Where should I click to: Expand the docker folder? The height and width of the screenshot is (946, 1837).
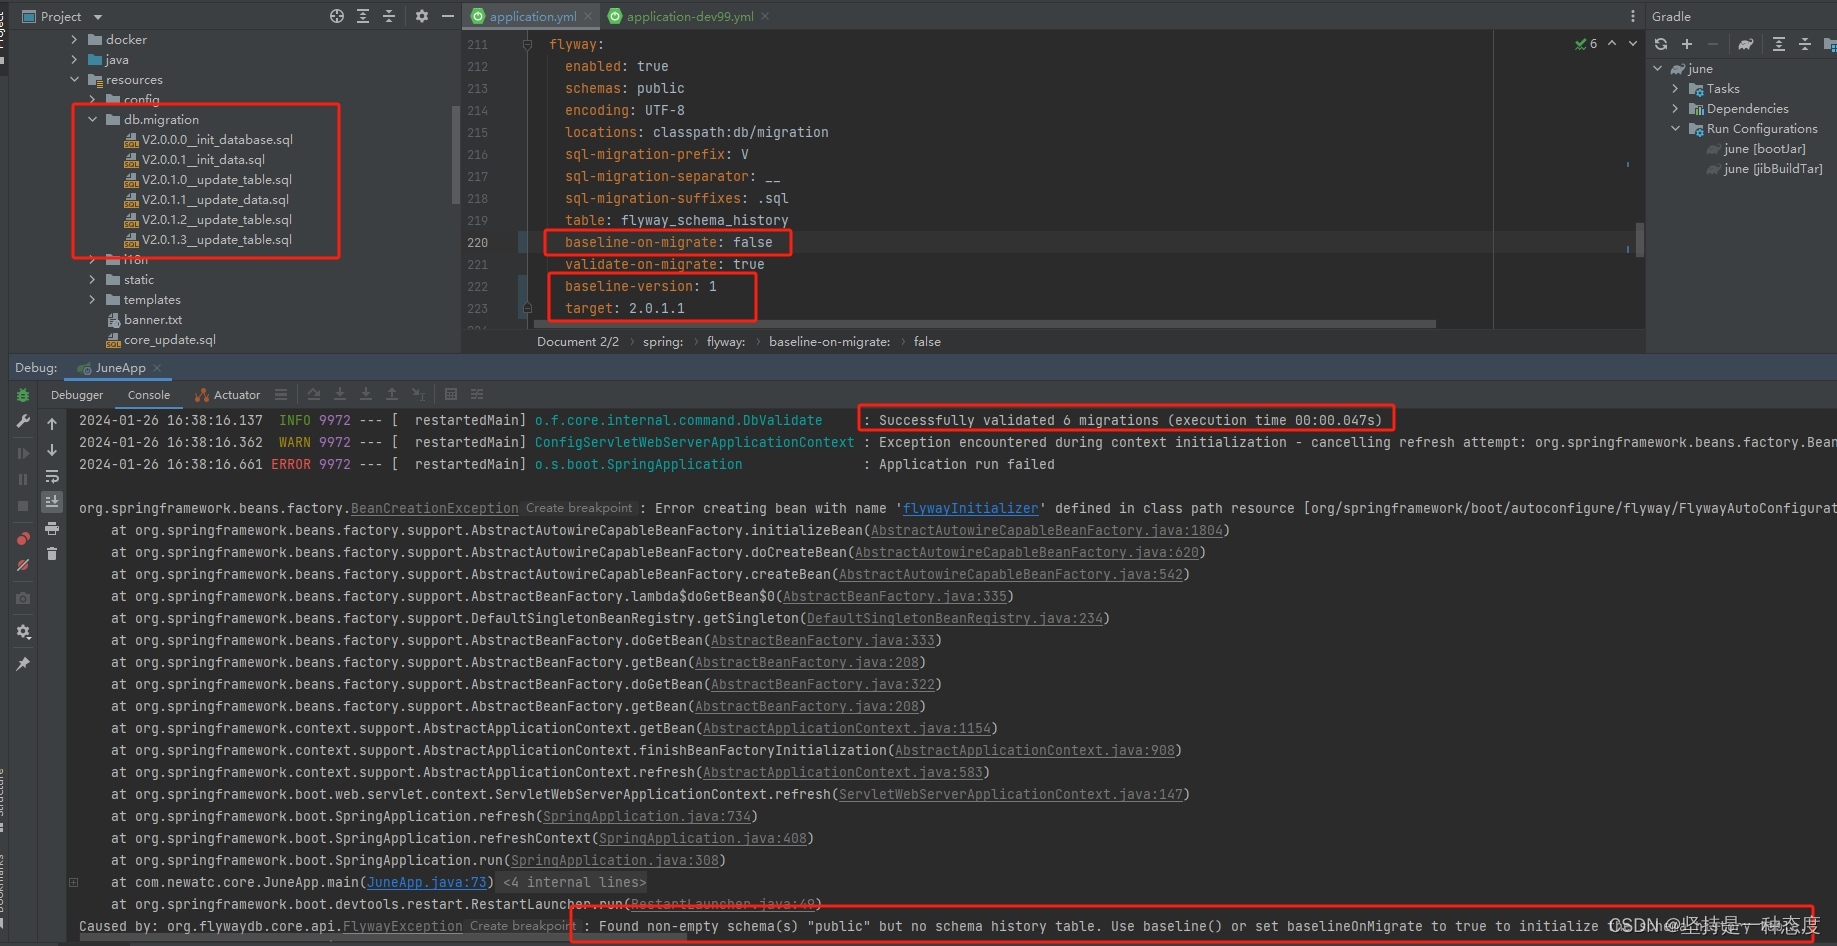point(74,39)
